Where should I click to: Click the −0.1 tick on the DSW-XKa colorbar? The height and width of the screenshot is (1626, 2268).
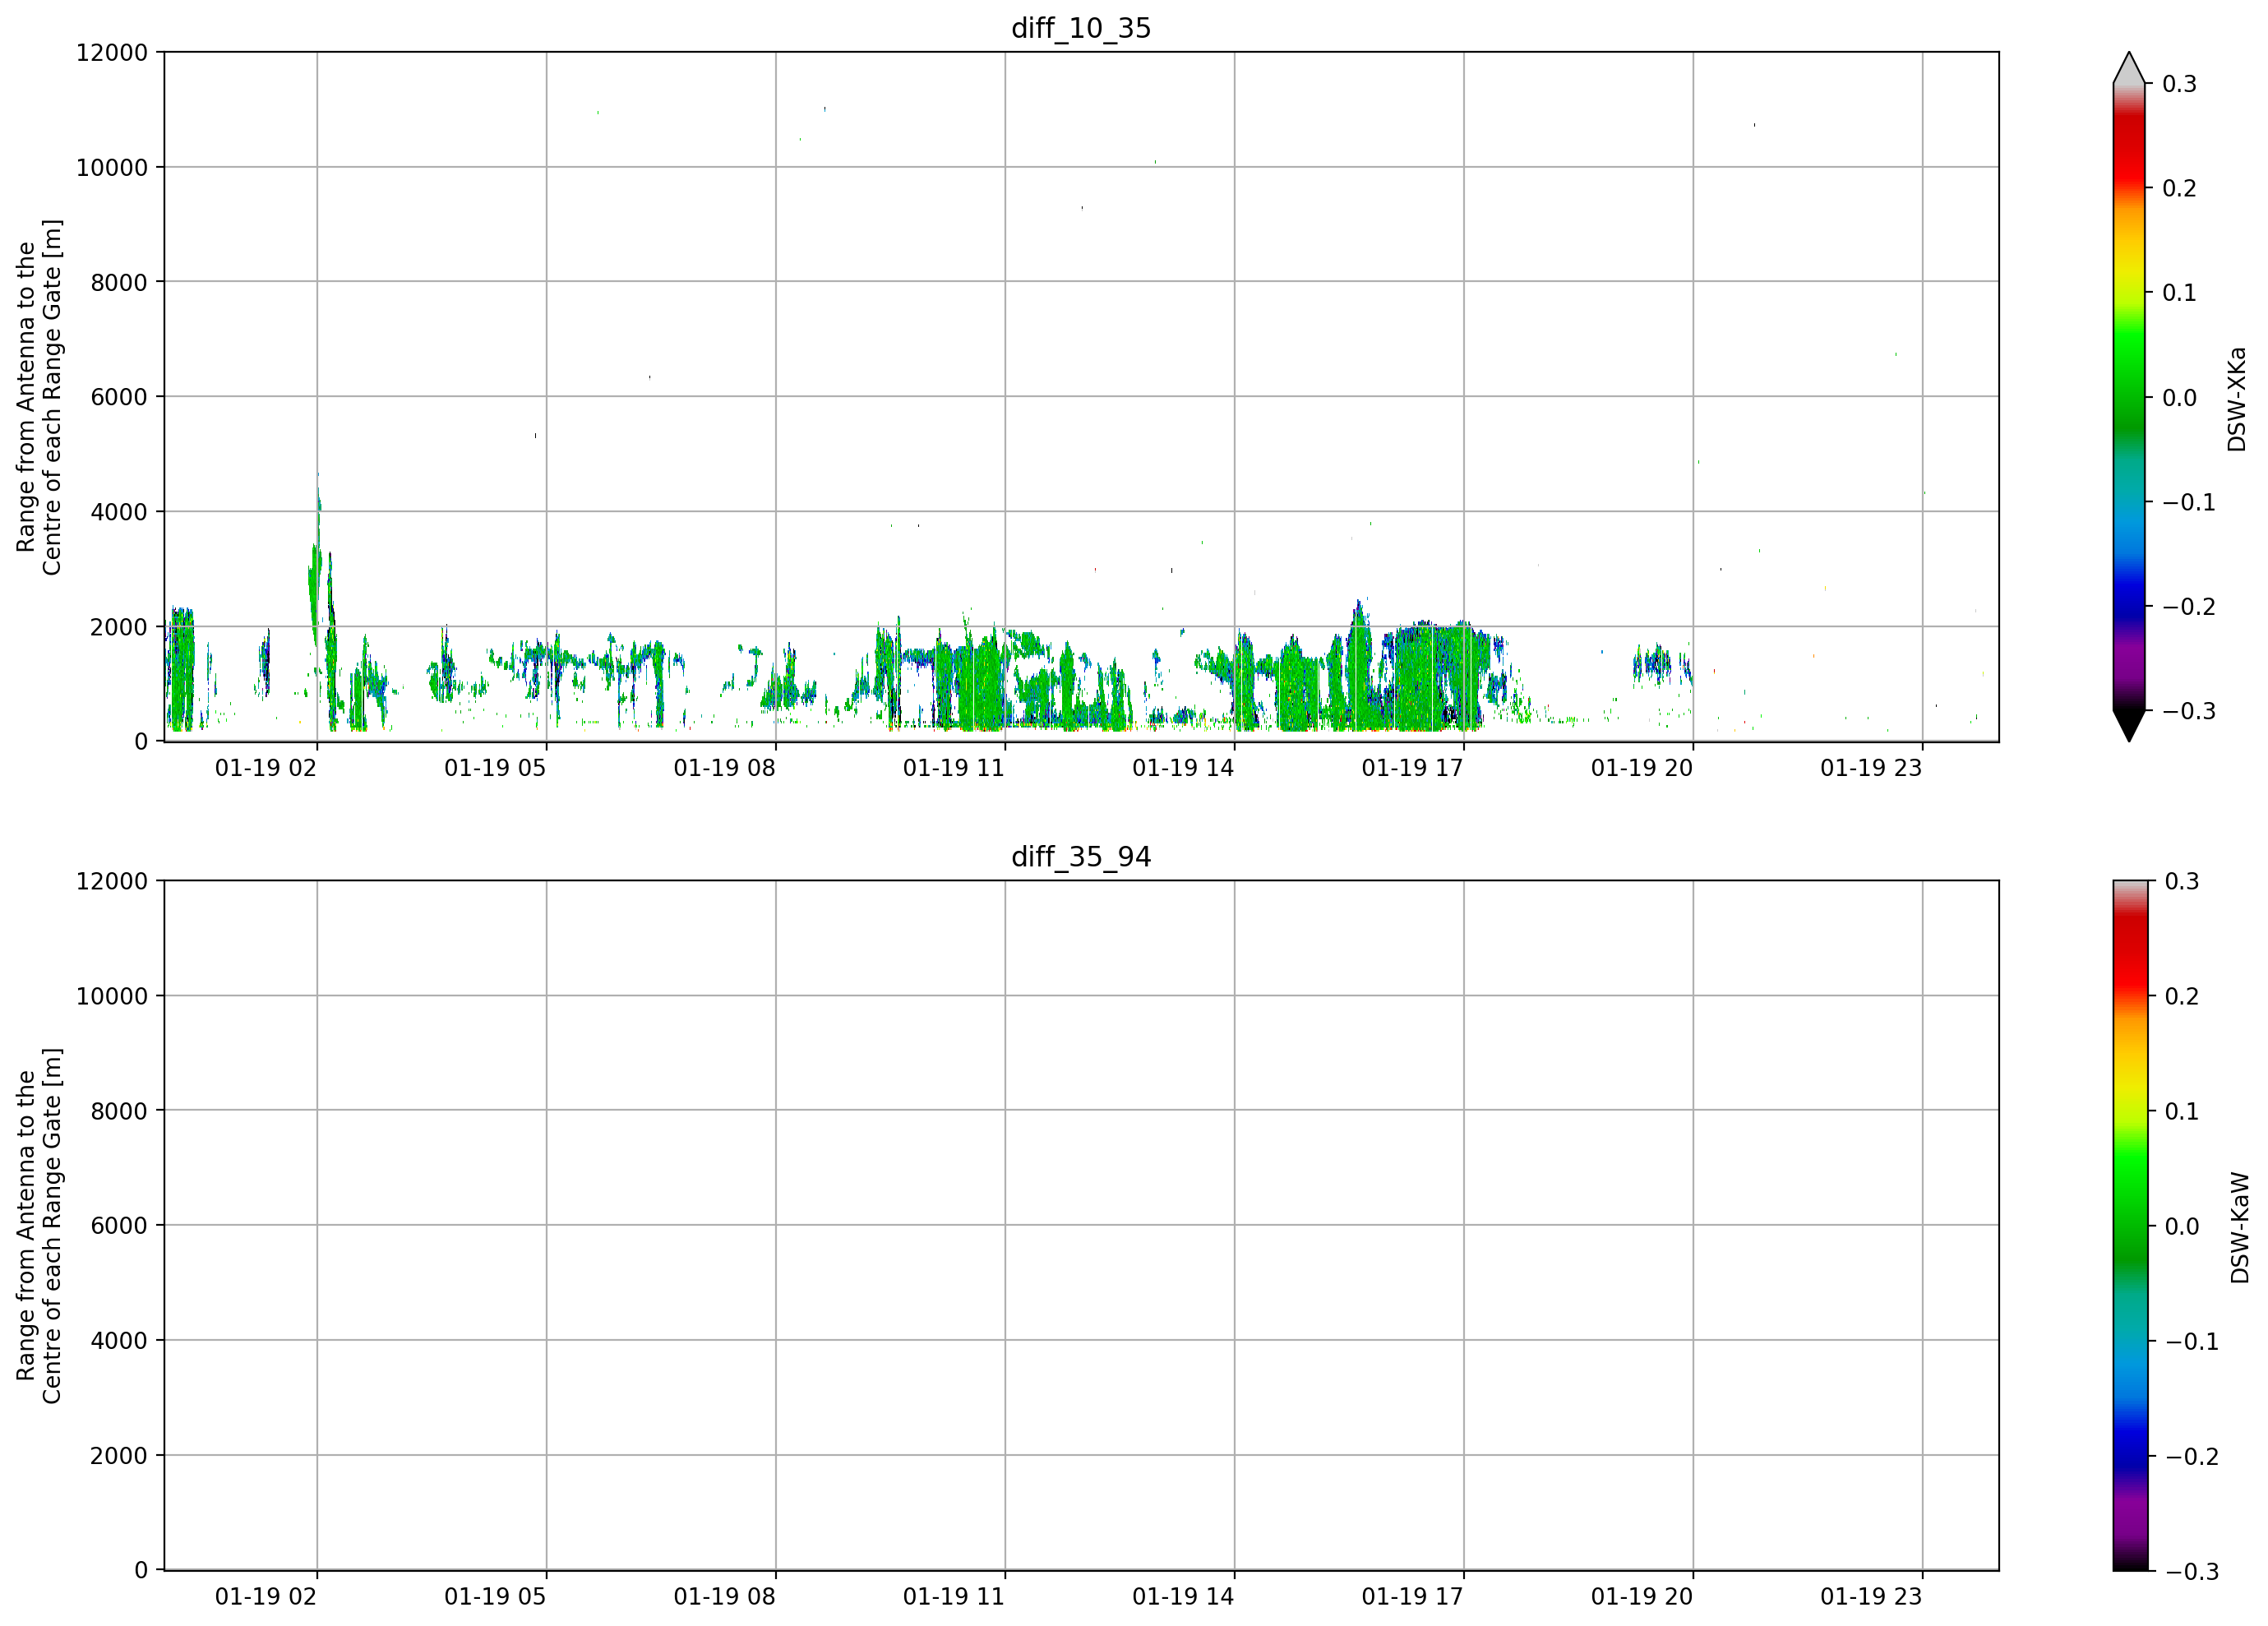click(2189, 502)
